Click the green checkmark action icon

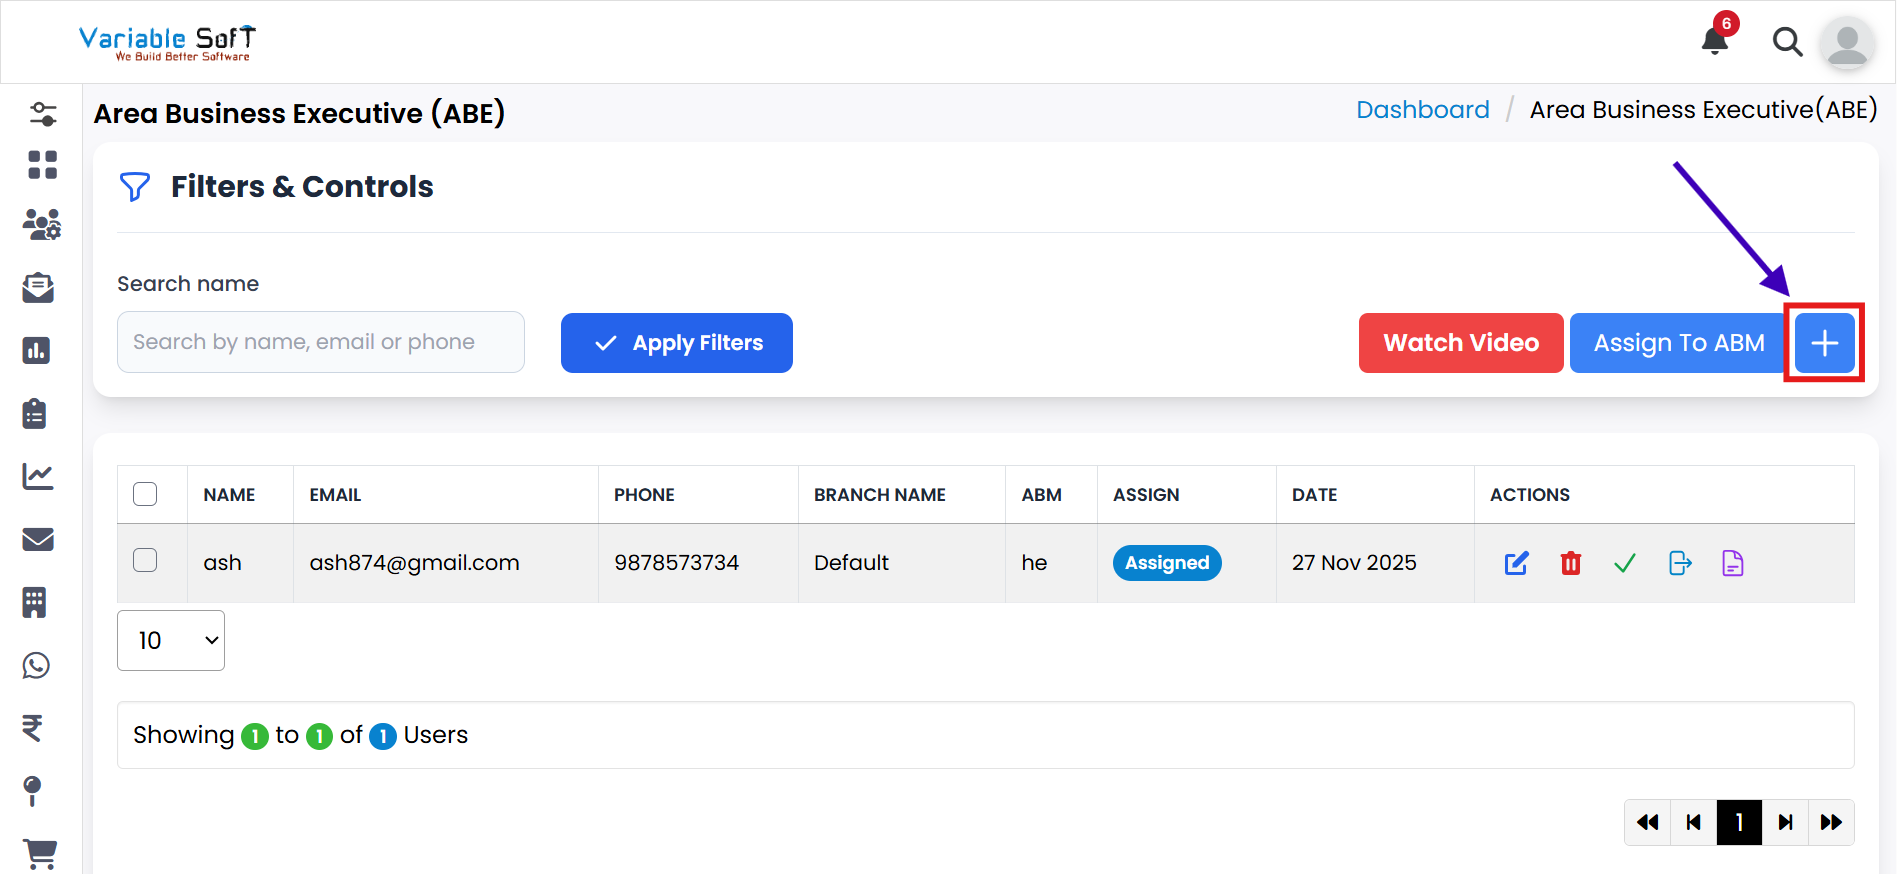click(1625, 563)
